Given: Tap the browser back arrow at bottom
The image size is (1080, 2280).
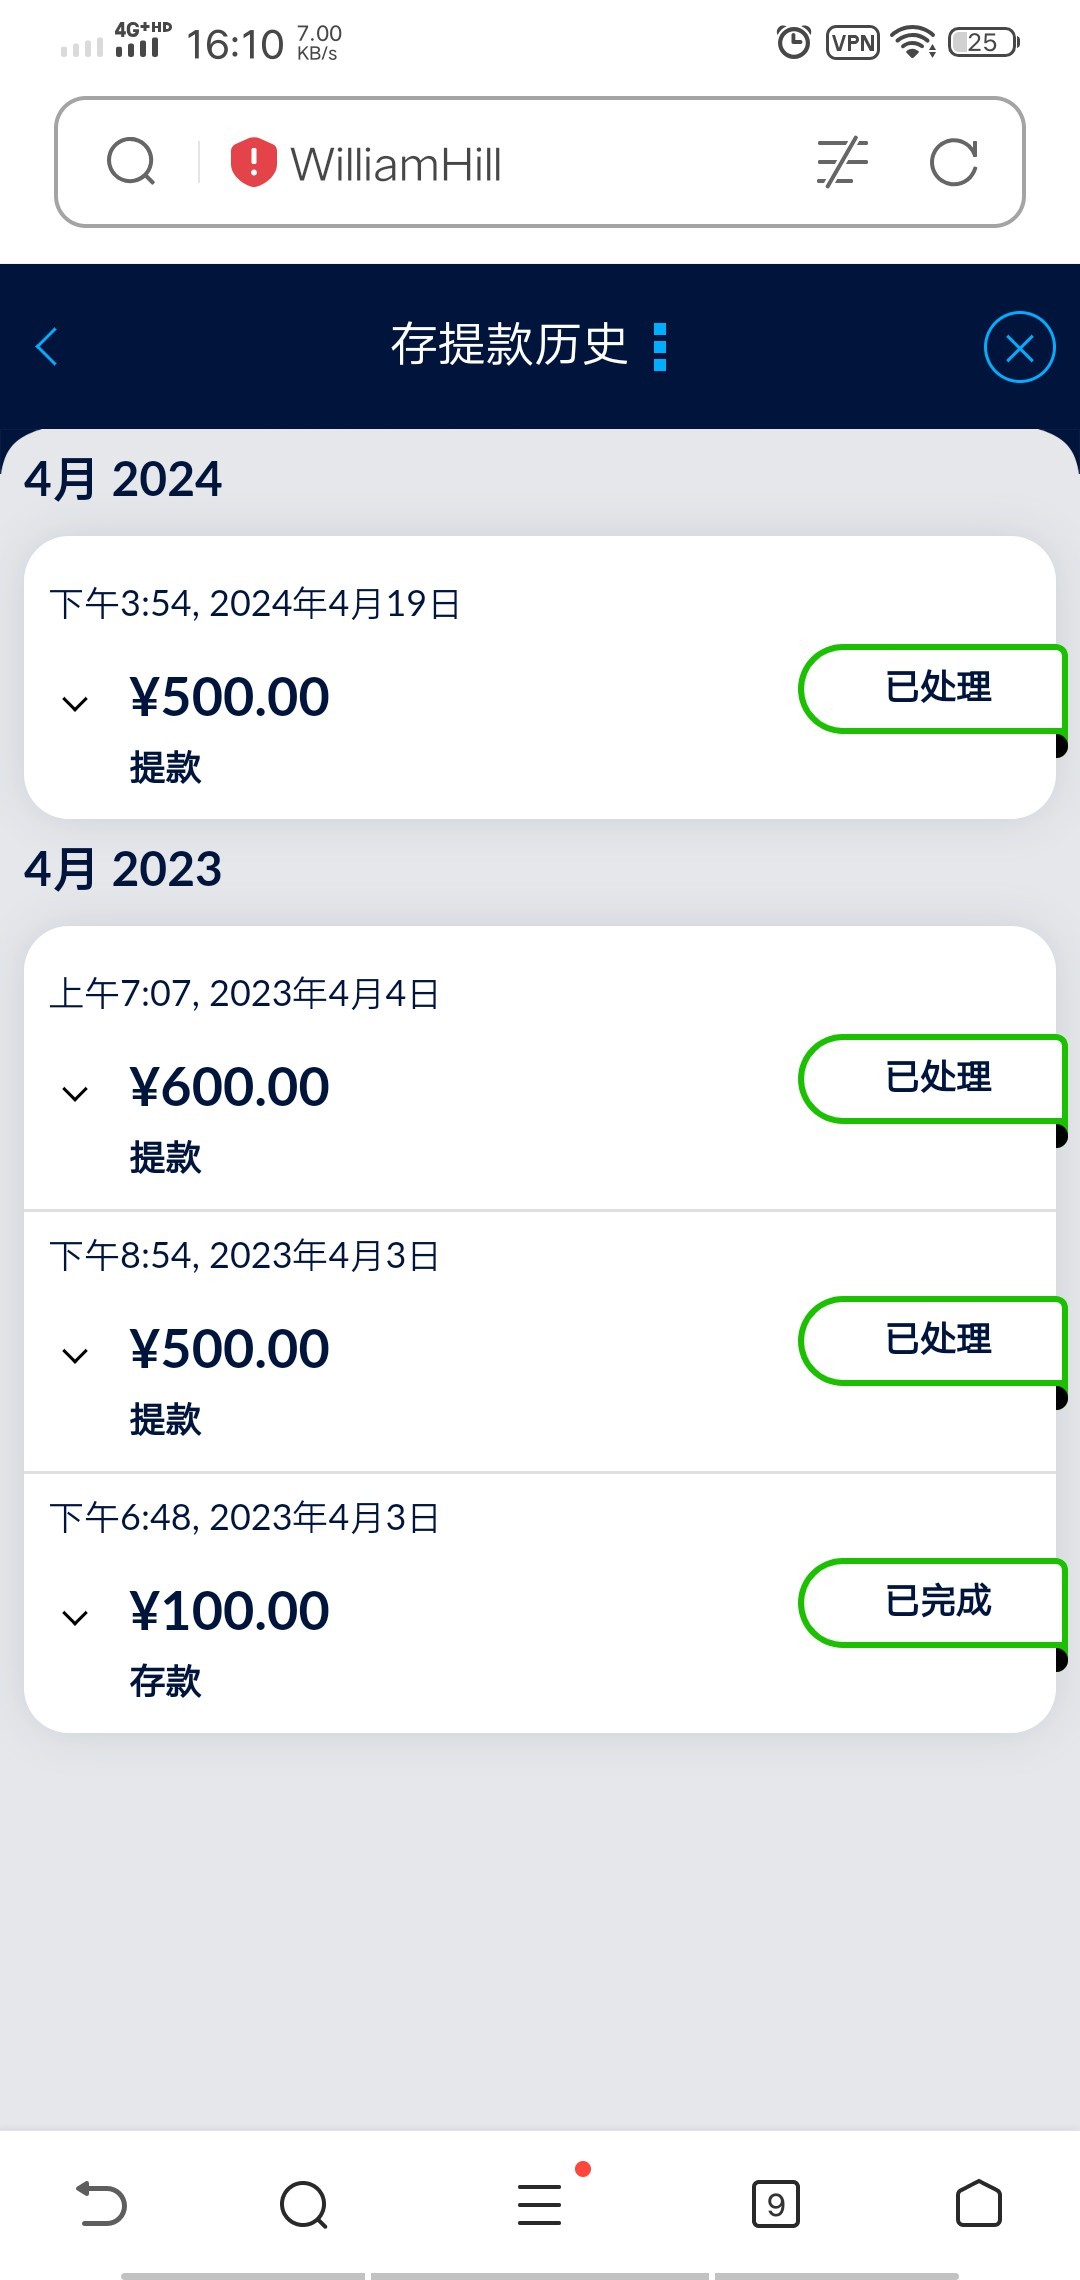Looking at the screenshot, I should (102, 2204).
